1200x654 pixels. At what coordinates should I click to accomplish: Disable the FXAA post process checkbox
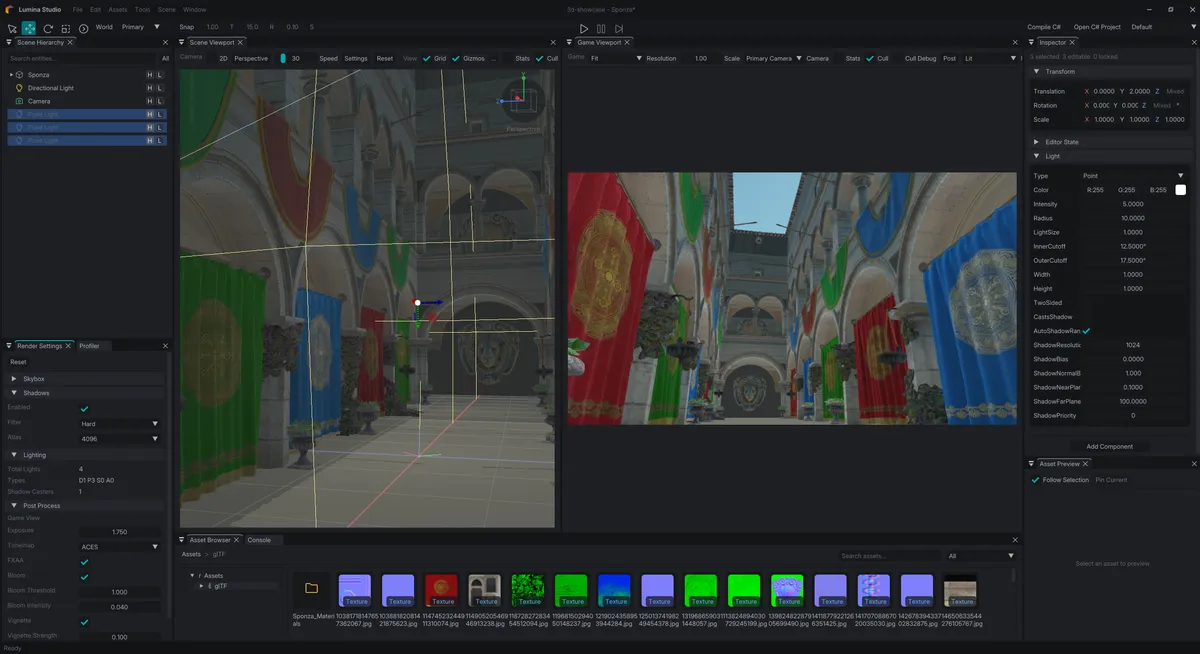coord(84,562)
